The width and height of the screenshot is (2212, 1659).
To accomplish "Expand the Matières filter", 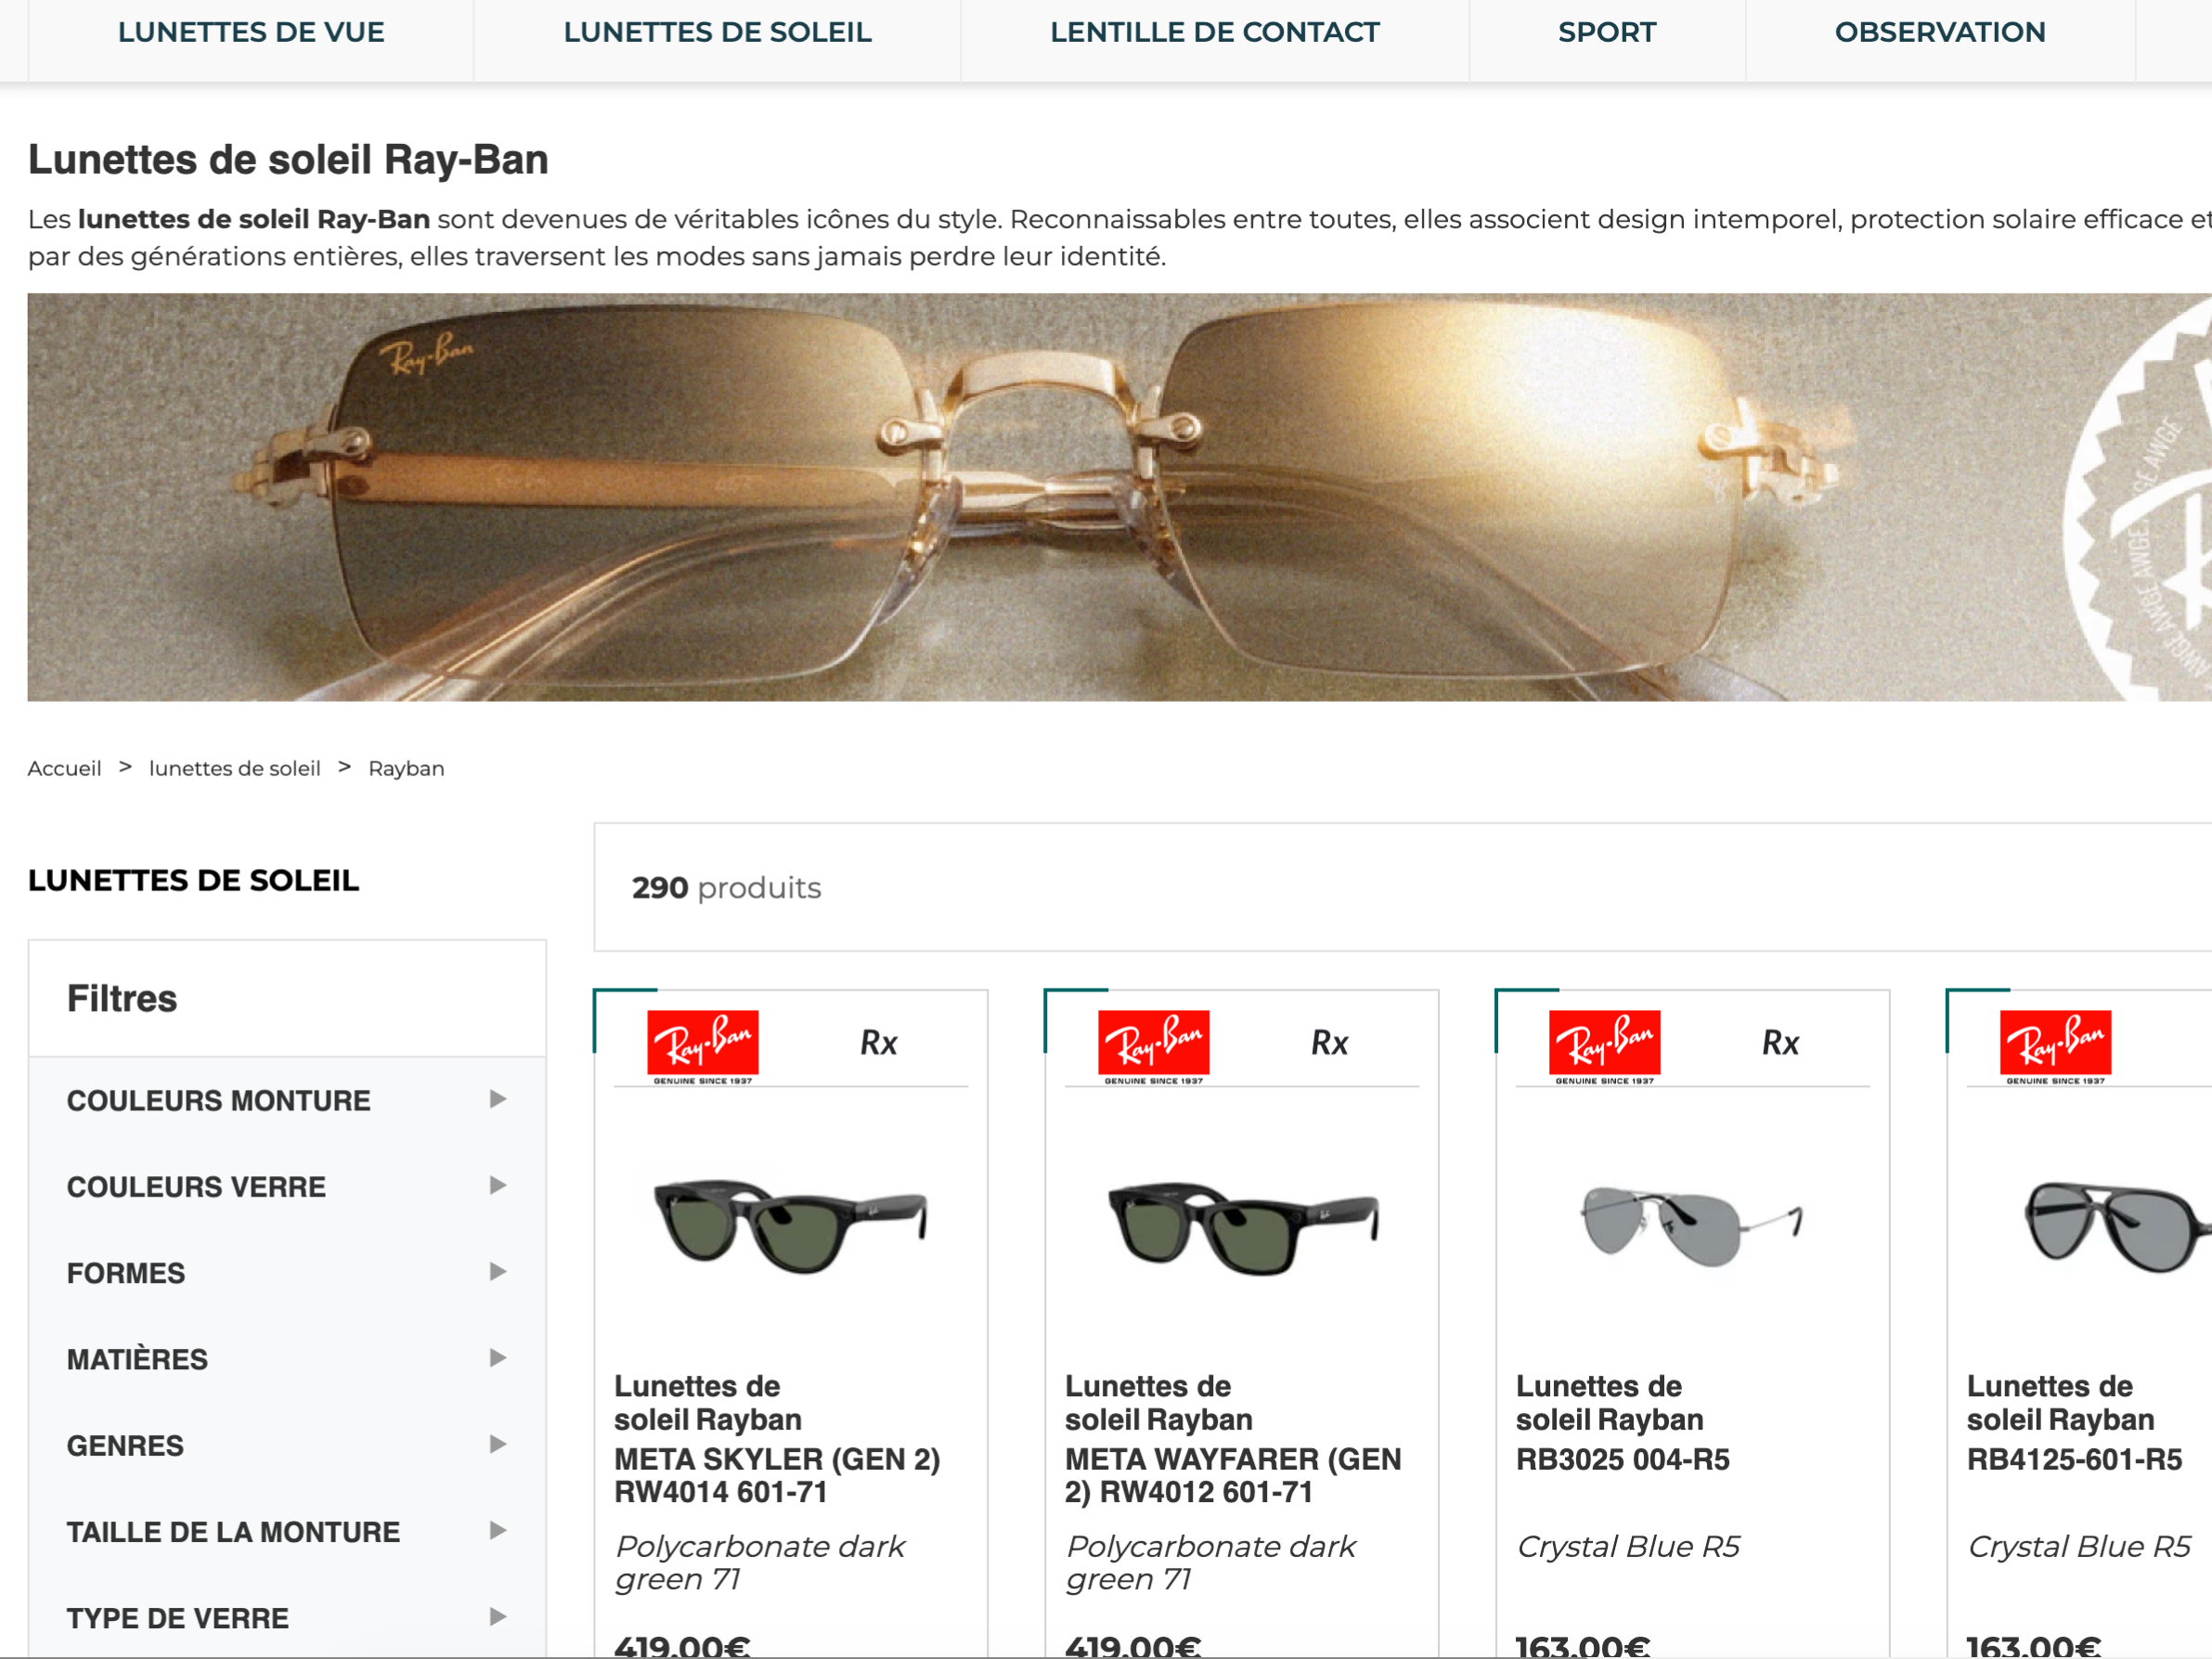I will 287,1359.
